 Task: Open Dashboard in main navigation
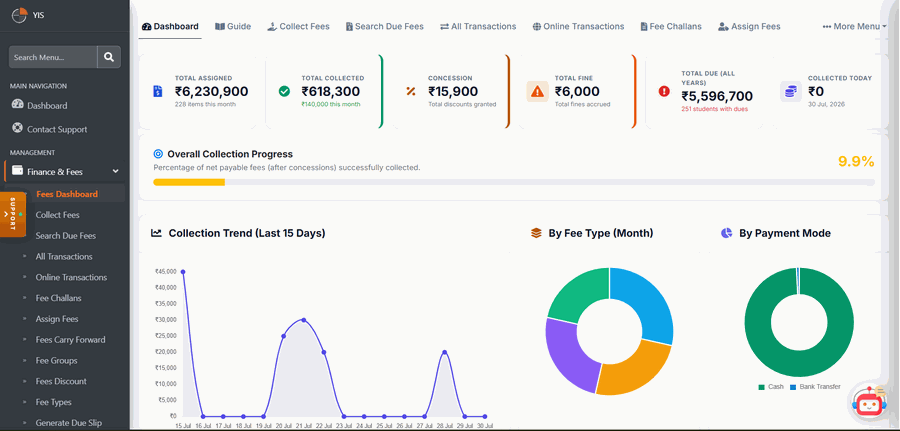pyautogui.click(x=47, y=106)
